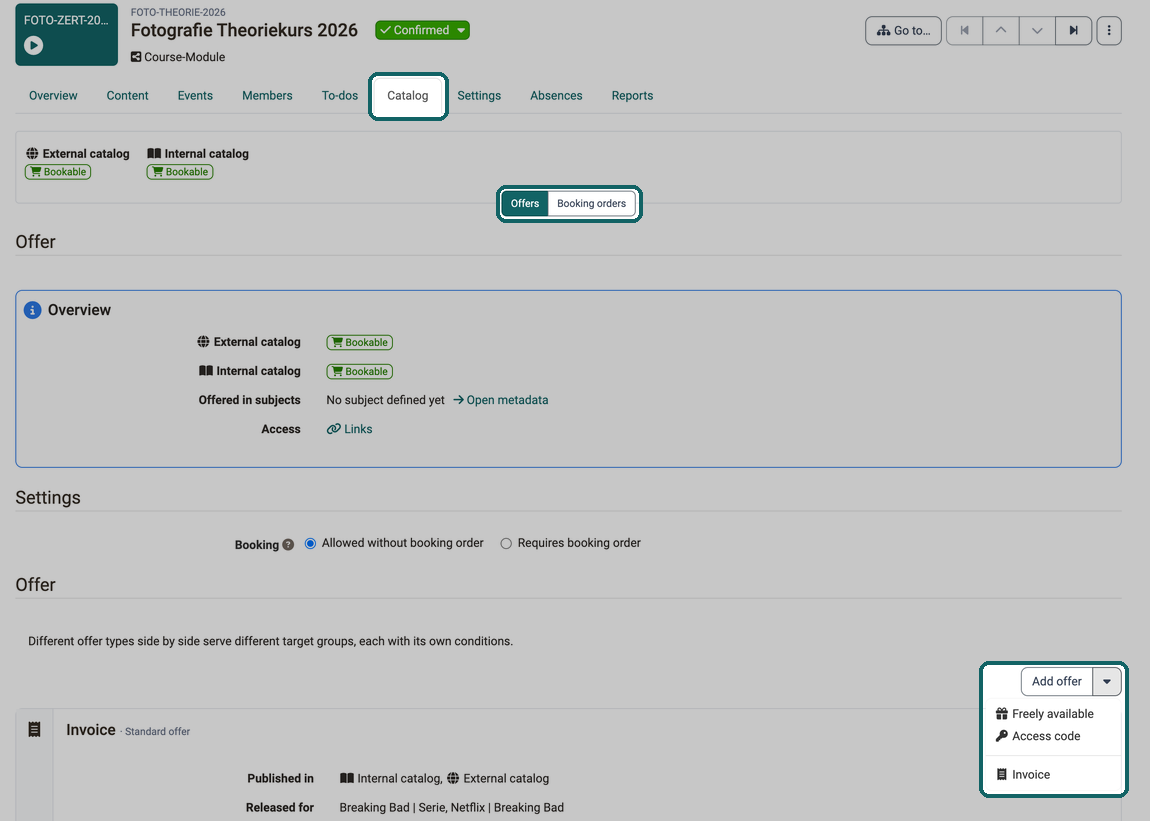The height and width of the screenshot is (821, 1150).
Task: Open the Go to… navigation dropdown
Action: pyautogui.click(x=904, y=31)
